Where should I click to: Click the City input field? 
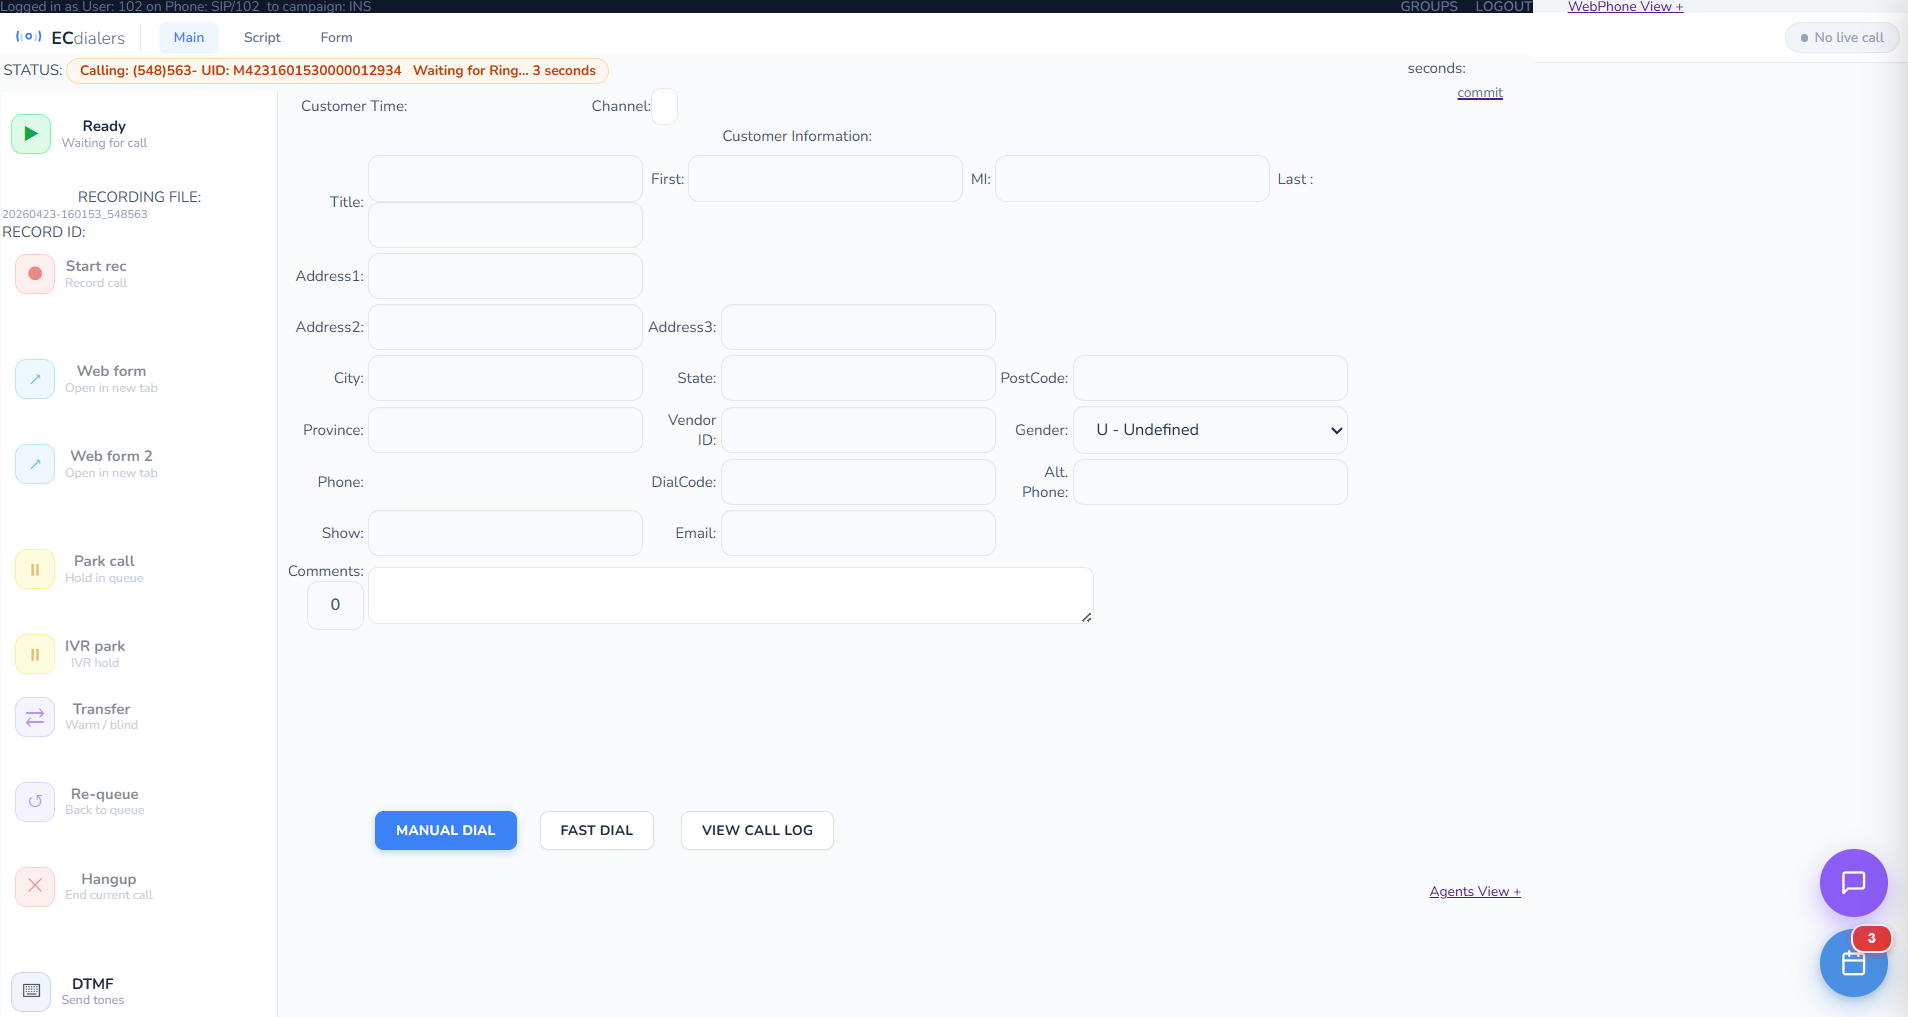[505, 378]
